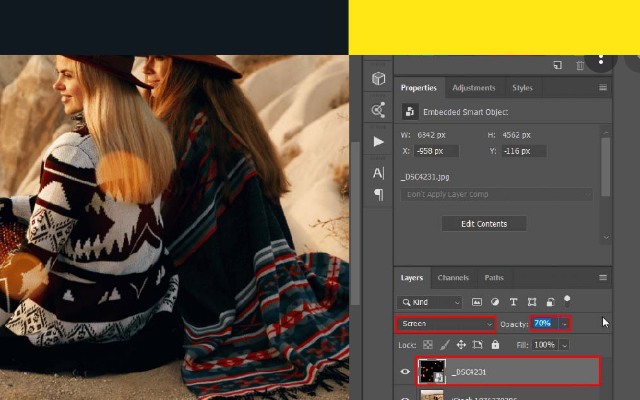Click the lock position move icon
640x400 pixels.
(461, 345)
